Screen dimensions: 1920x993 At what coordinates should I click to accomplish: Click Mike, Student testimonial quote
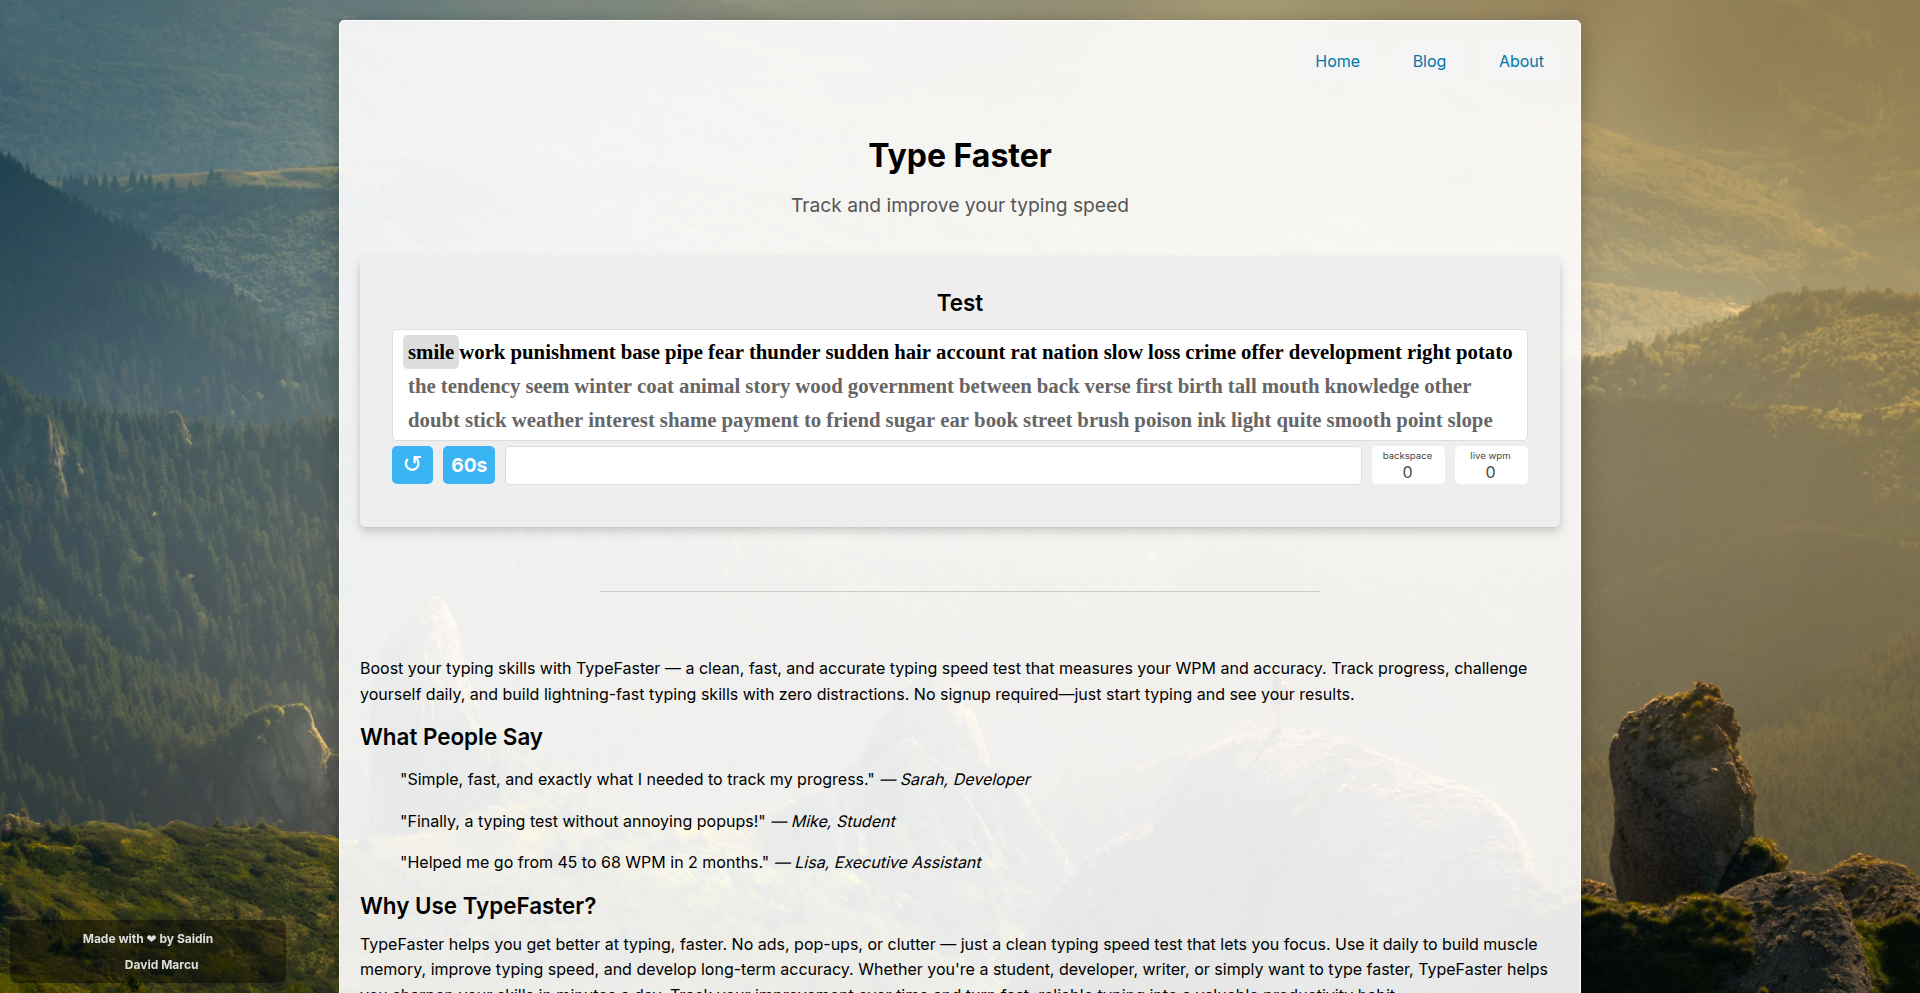tap(648, 821)
